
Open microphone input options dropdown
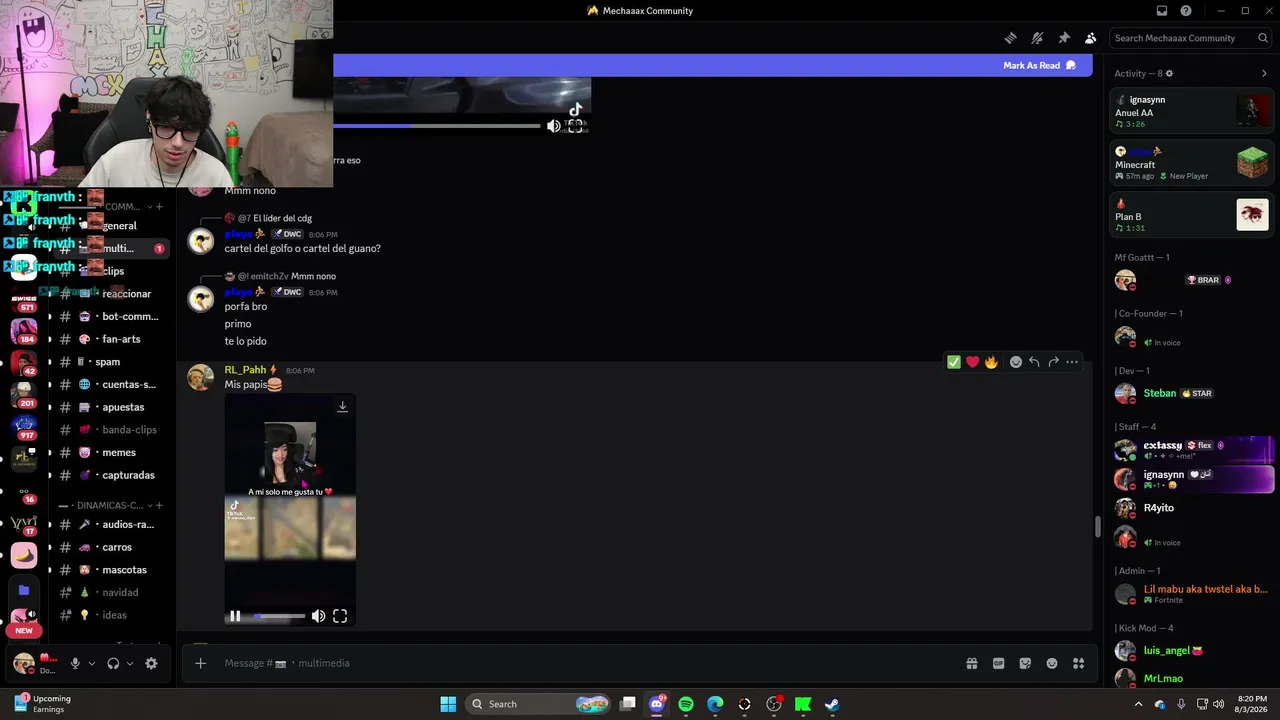(92, 663)
